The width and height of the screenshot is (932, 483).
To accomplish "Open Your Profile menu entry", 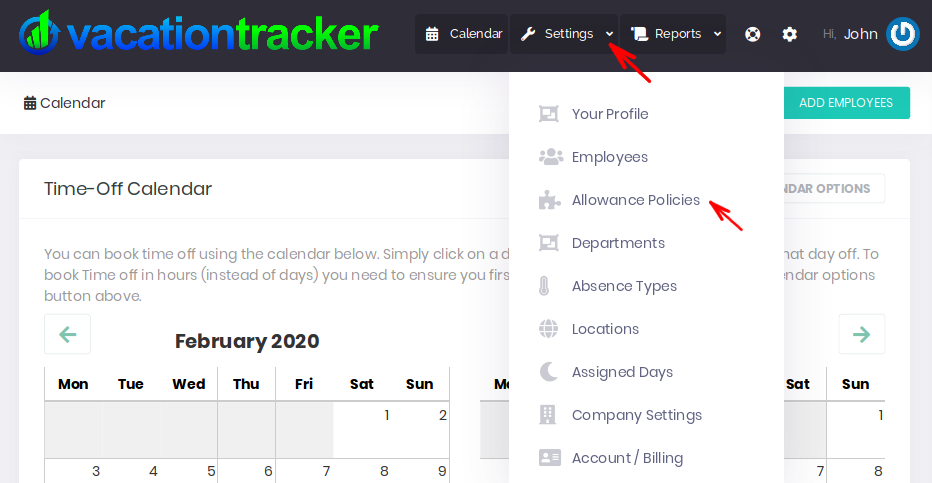I will coord(609,114).
